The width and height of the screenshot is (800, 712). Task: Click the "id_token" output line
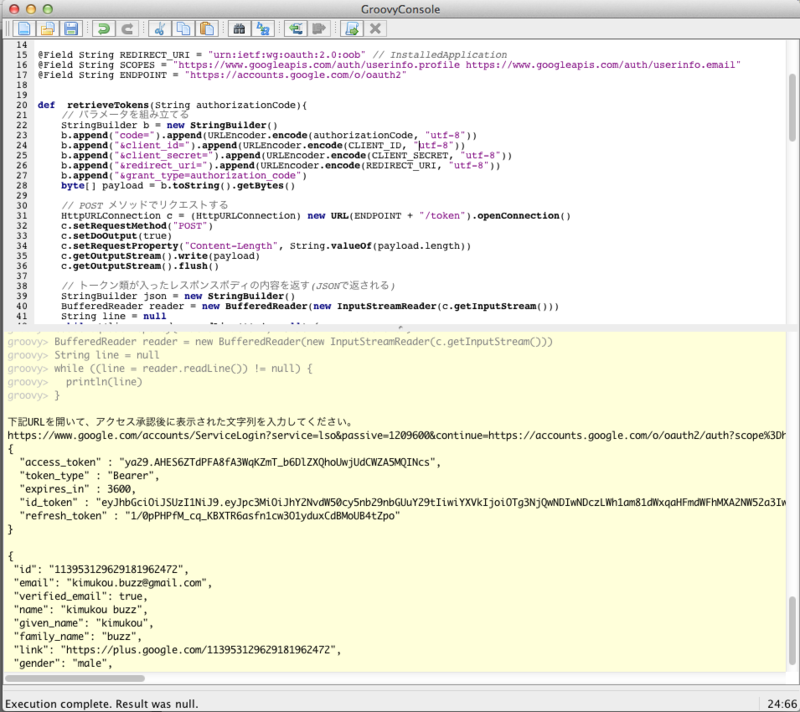(403, 502)
